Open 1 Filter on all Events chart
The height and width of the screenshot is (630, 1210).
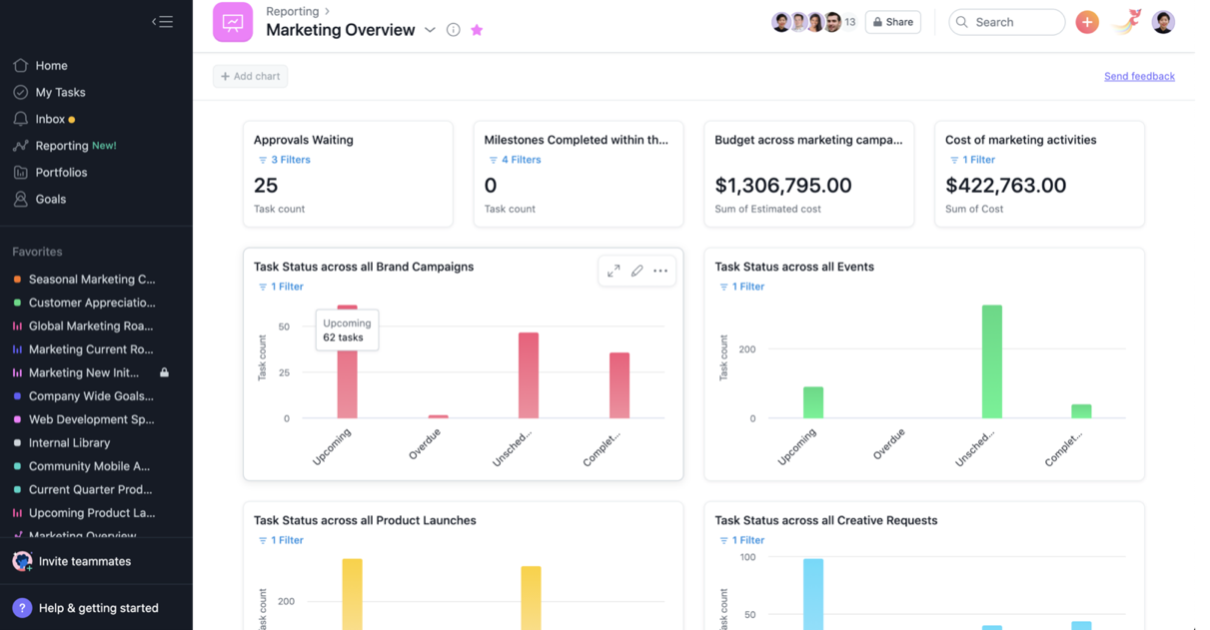[741, 287]
